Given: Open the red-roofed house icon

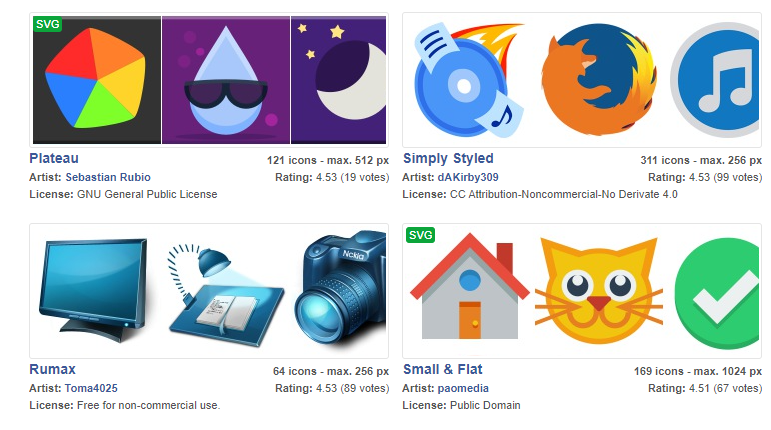Looking at the screenshot, I should point(470,287).
